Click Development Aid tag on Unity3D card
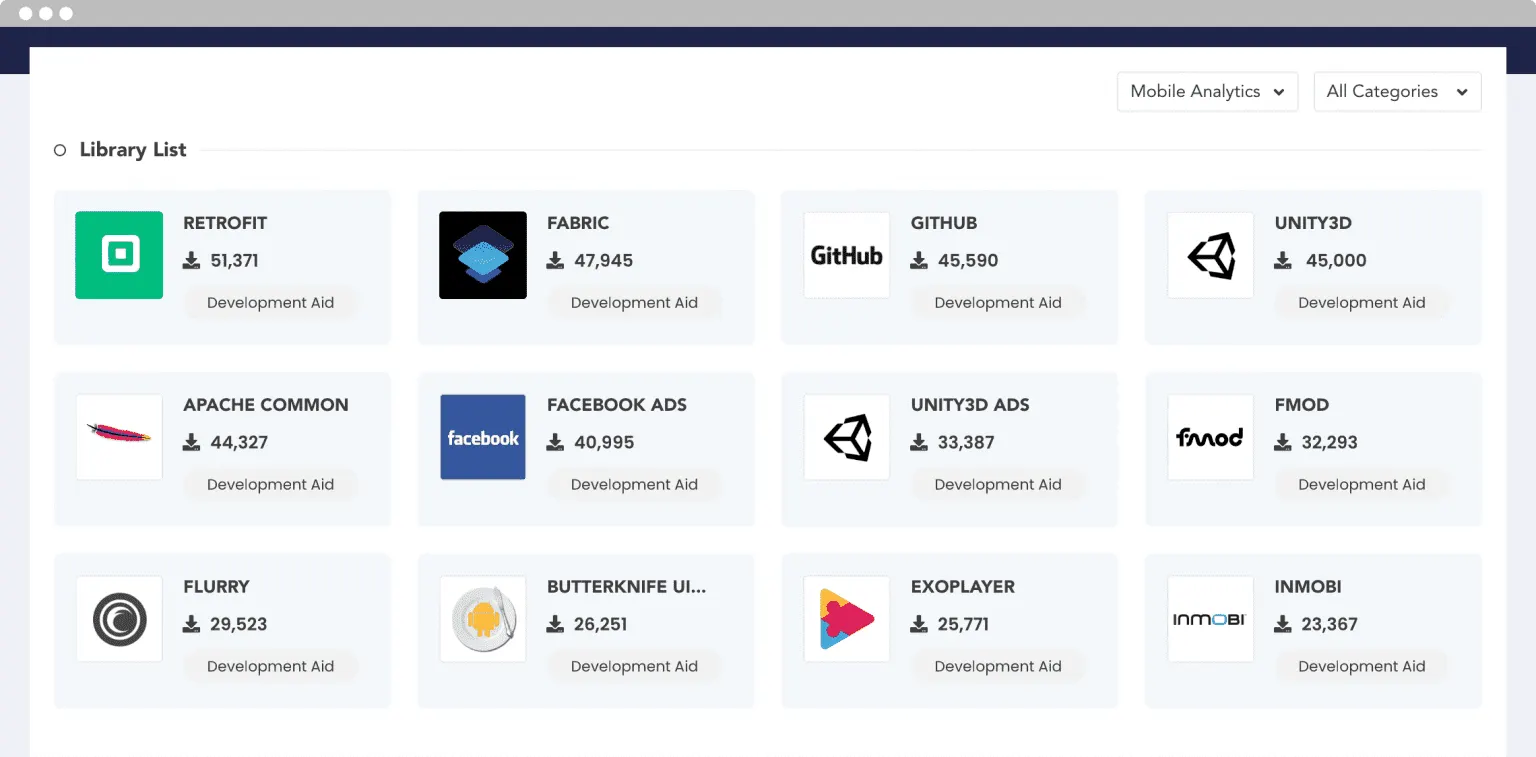 (x=1362, y=303)
